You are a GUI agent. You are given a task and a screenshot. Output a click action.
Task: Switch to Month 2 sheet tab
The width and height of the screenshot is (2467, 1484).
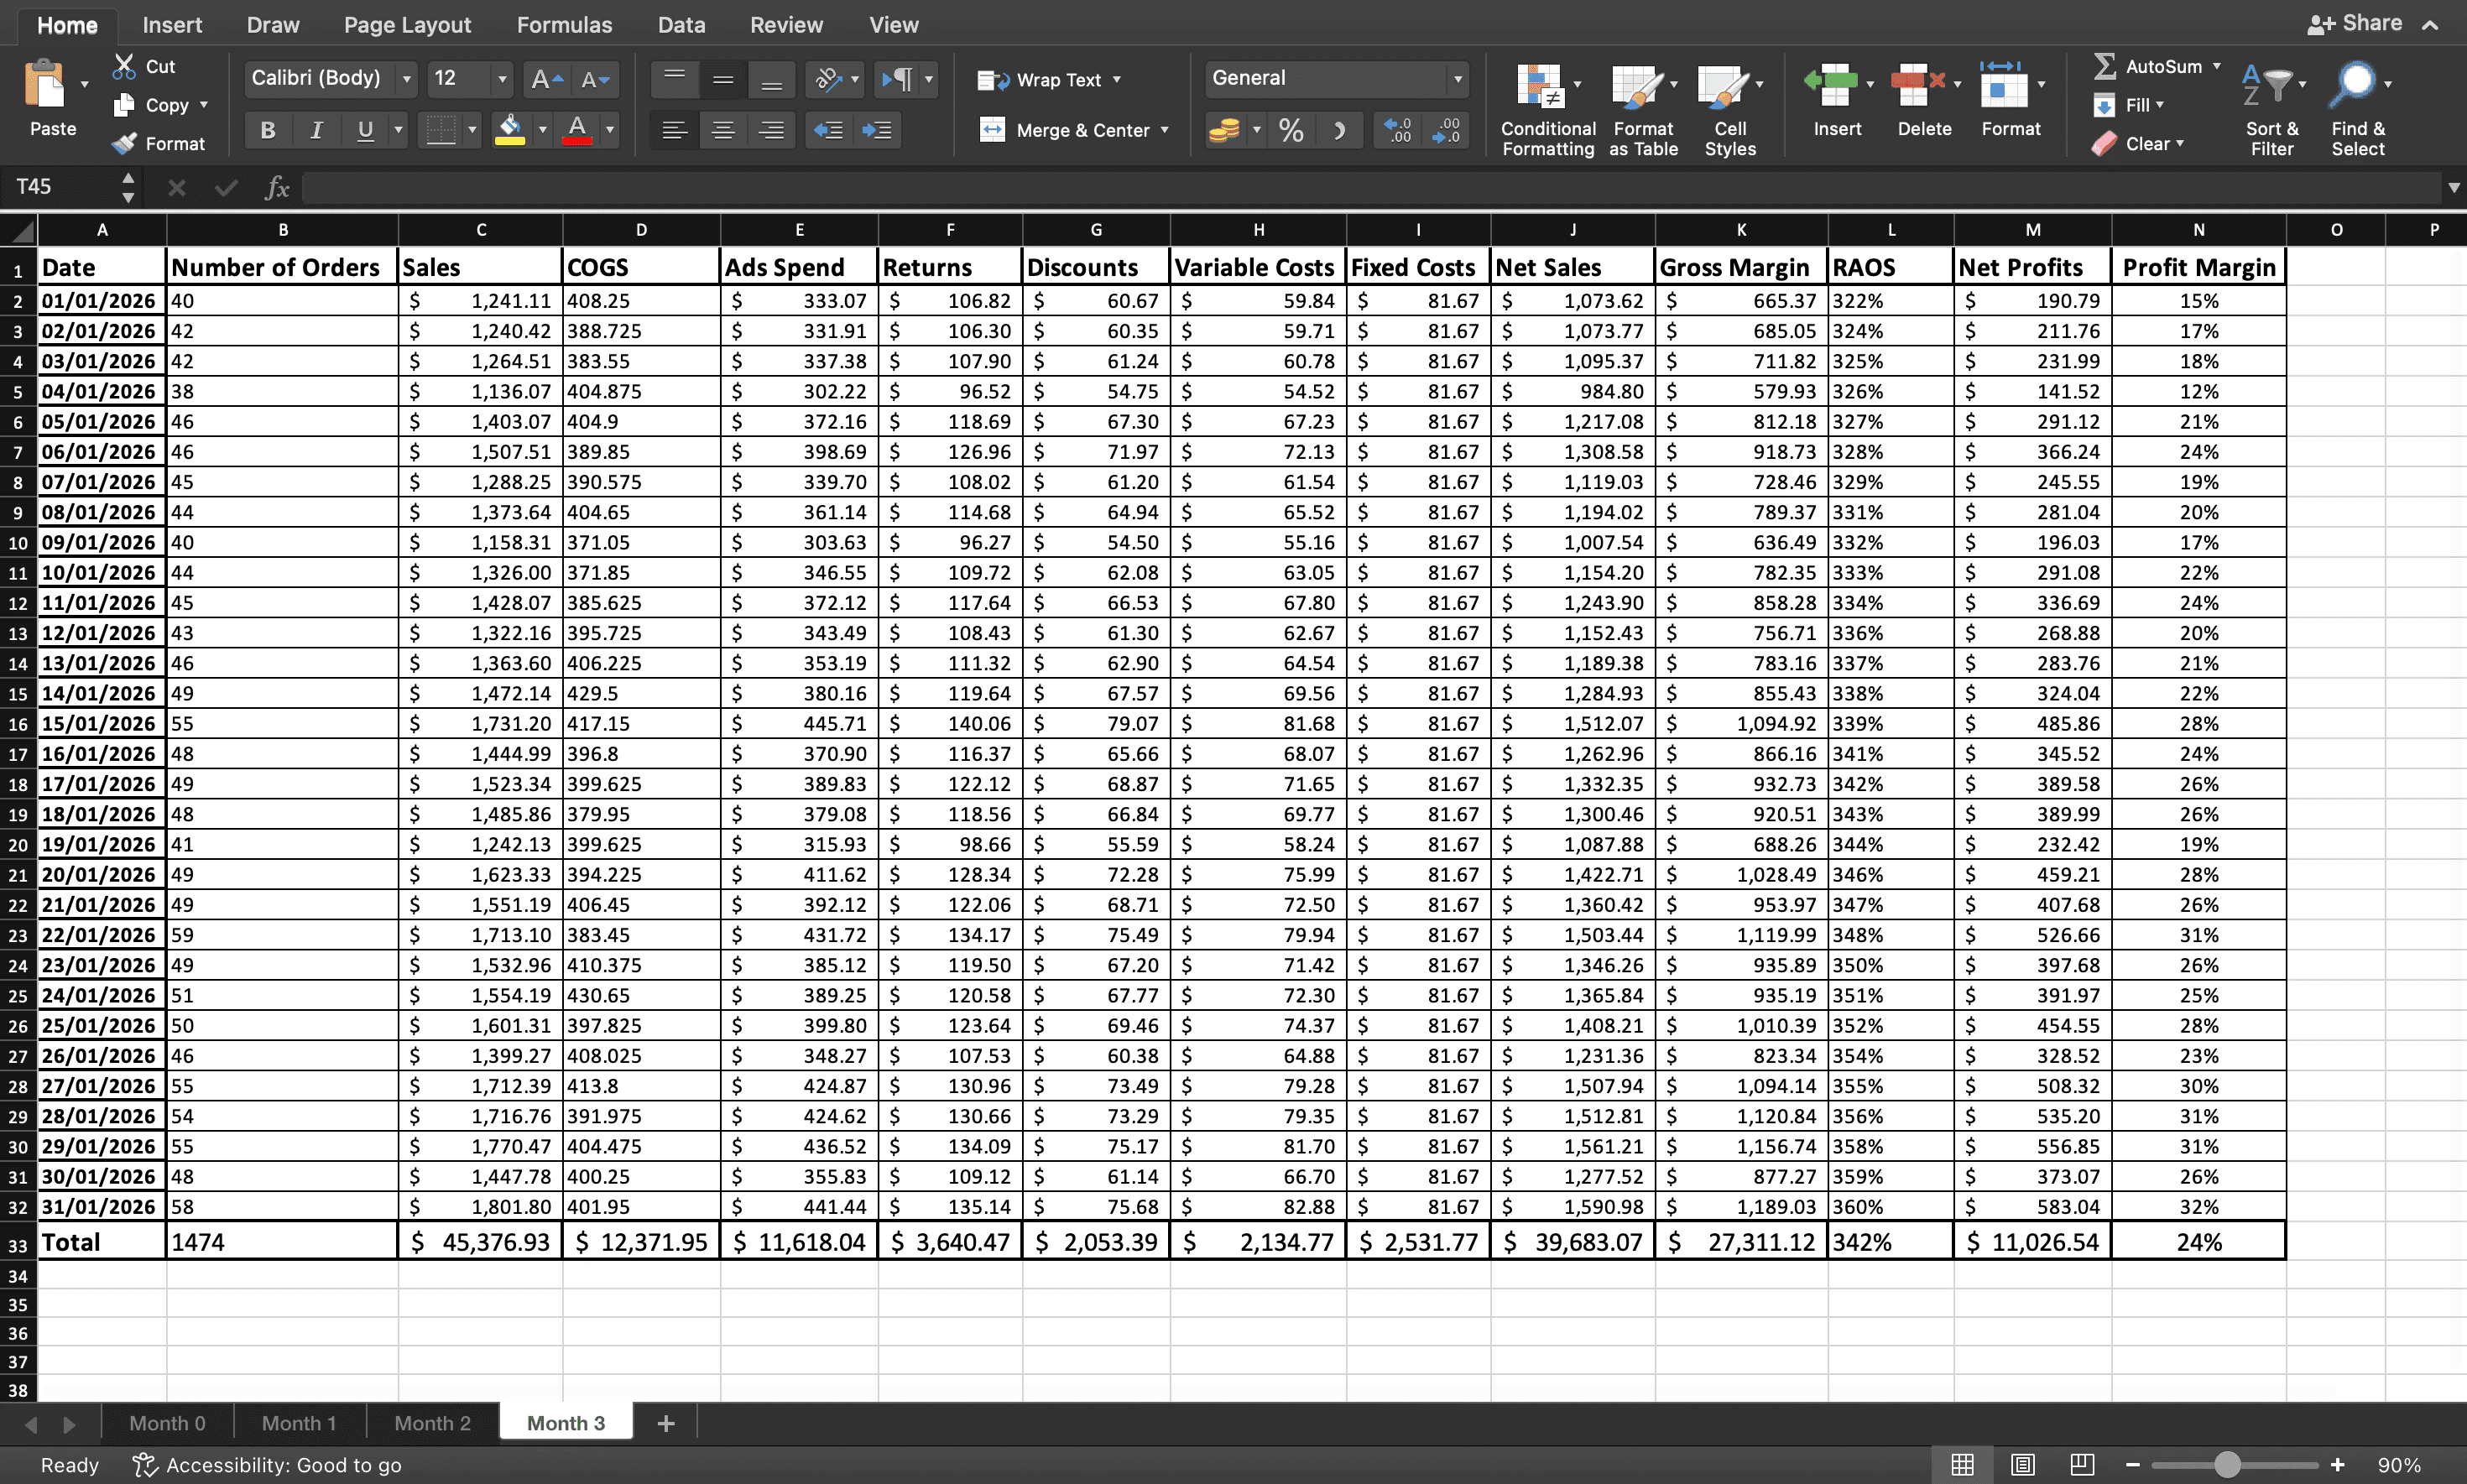click(431, 1423)
